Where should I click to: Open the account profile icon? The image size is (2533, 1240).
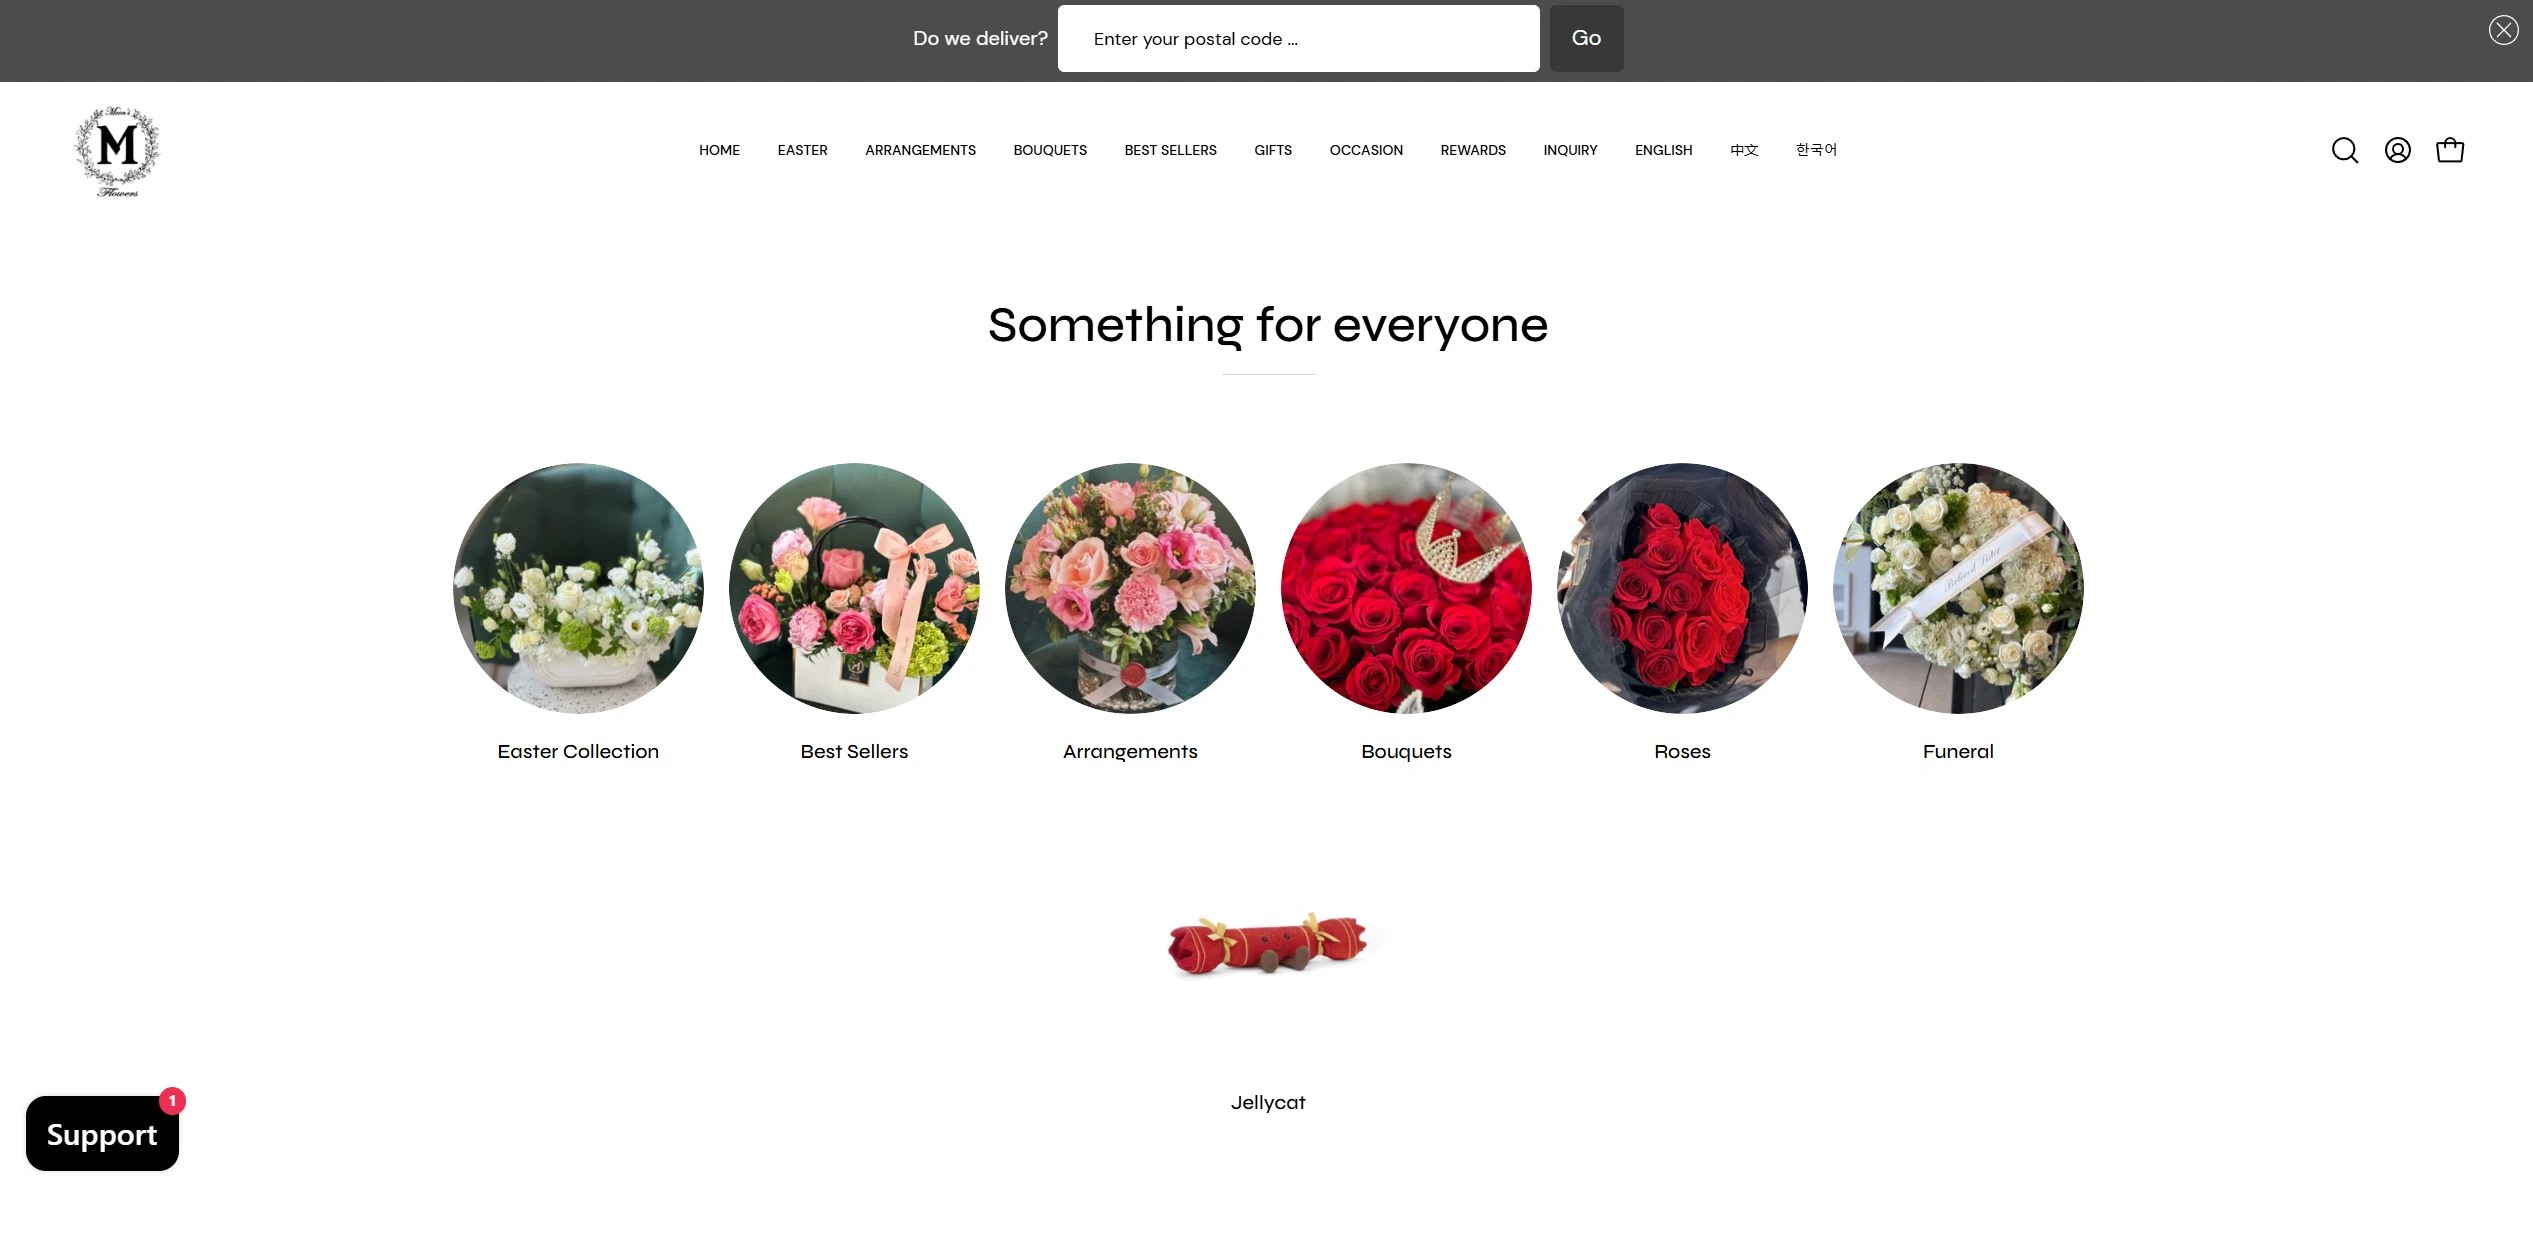2397,150
